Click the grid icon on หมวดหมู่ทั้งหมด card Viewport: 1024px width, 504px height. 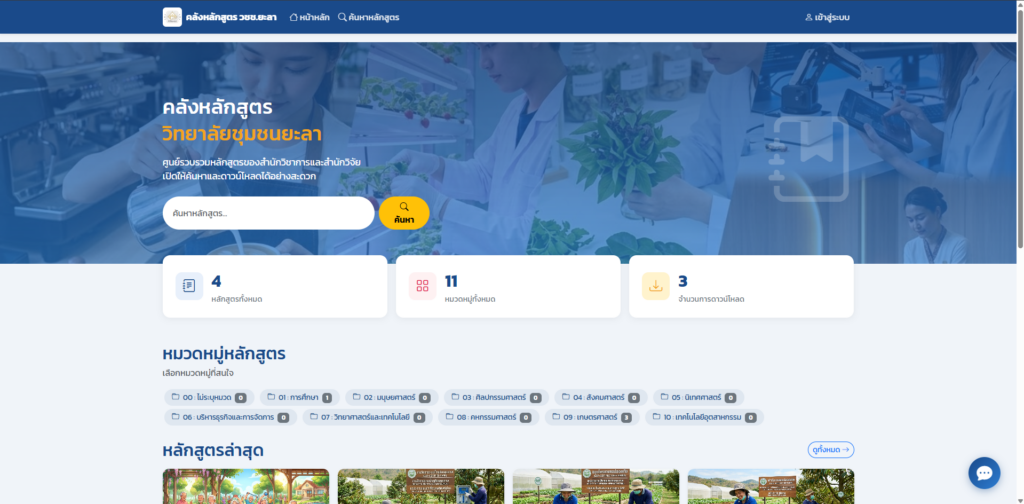coord(422,286)
